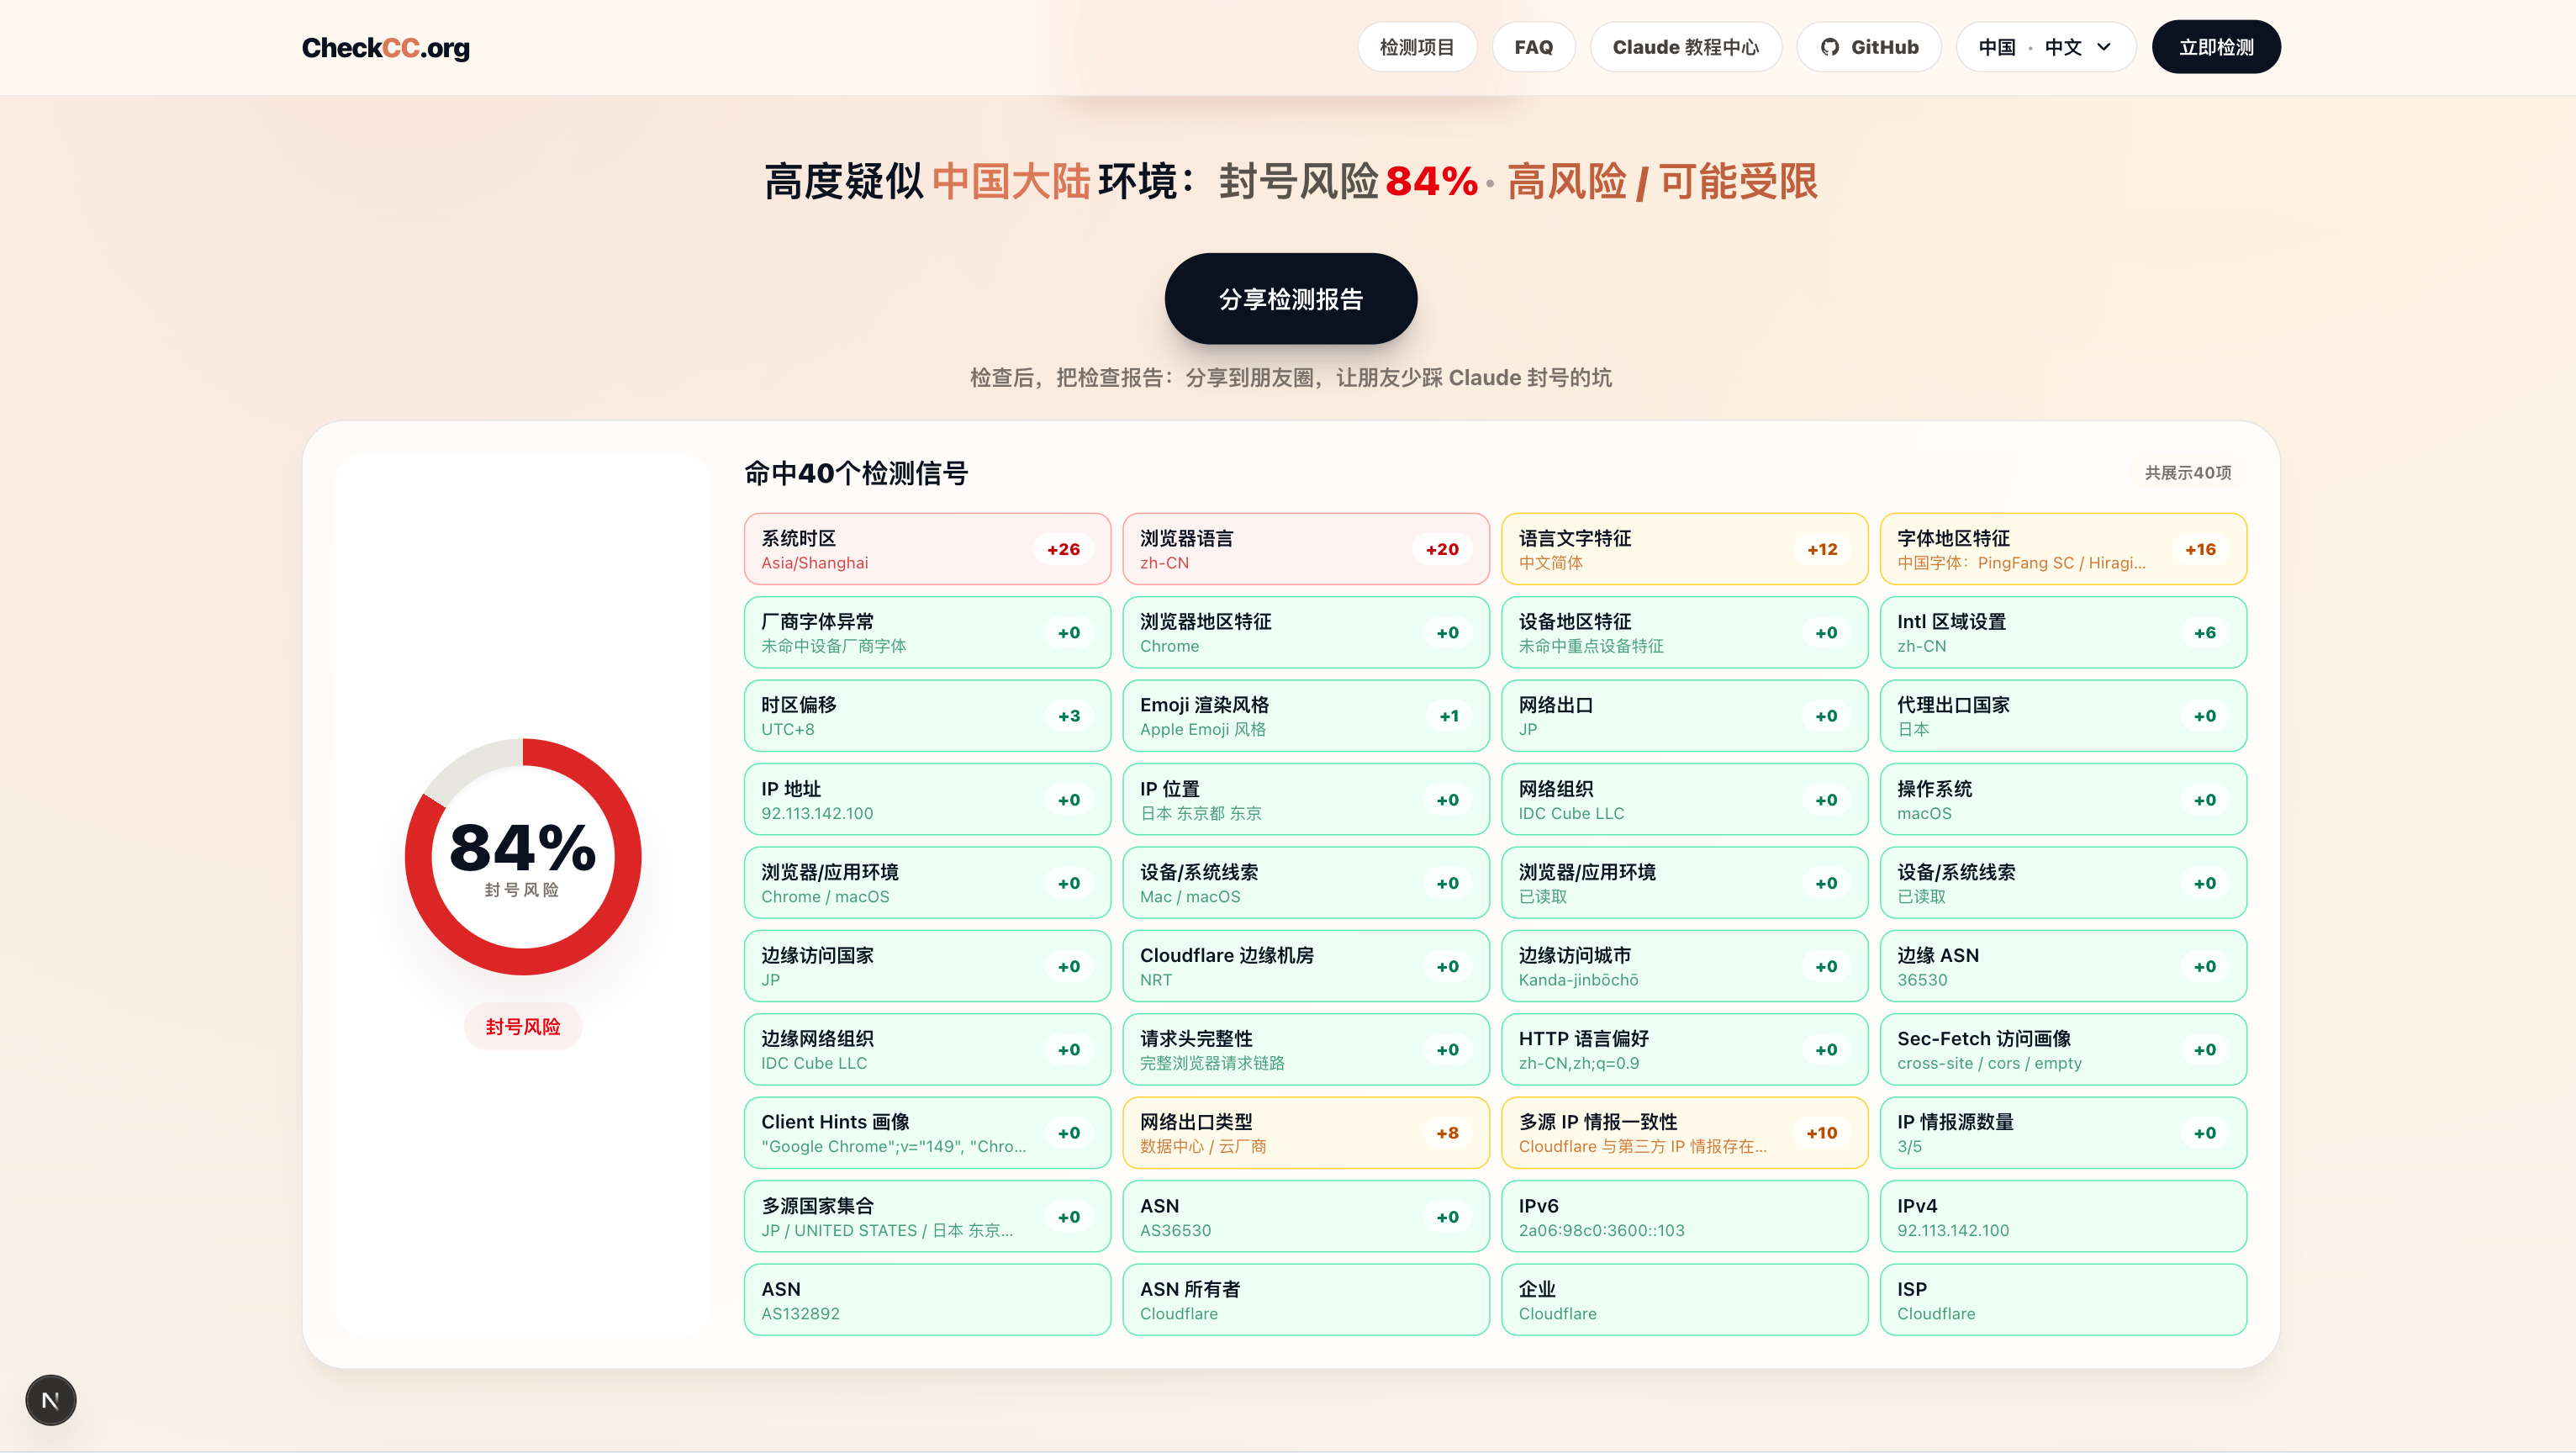Click the 分享检测报告 button
This screenshot has height=1453, width=2576.
tap(1290, 299)
